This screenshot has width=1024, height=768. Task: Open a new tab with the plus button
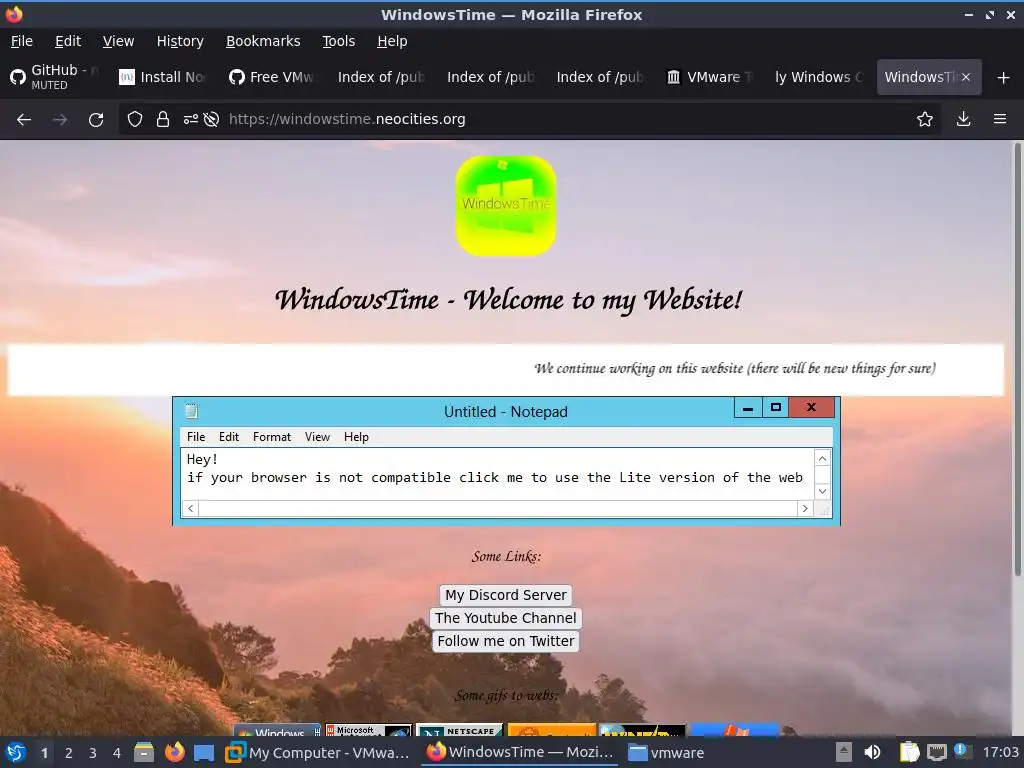(1004, 78)
